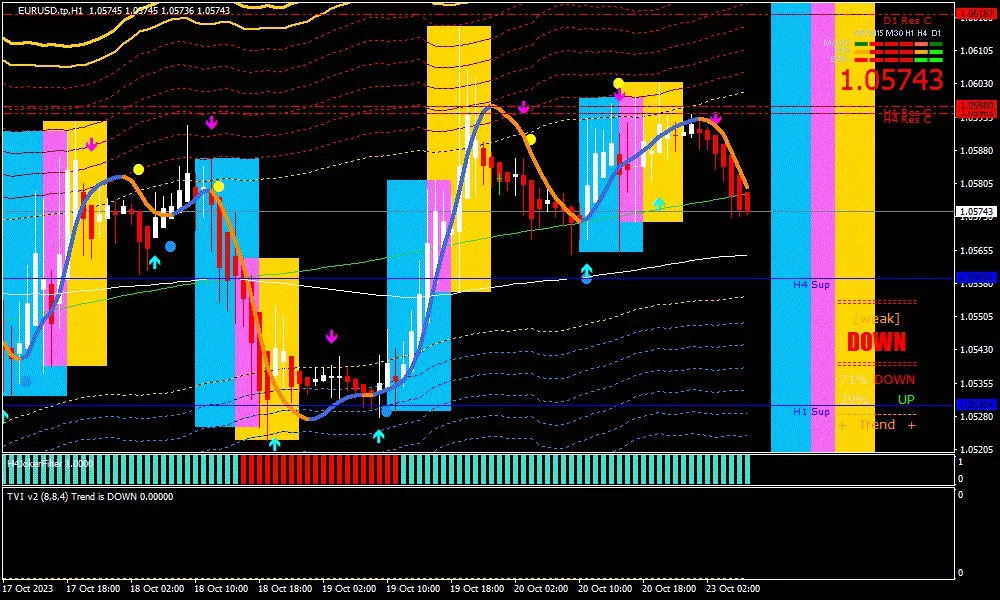Select the D1 Res C label
1000x600 pixels.
pyautogui.click(x=907, y=20)
